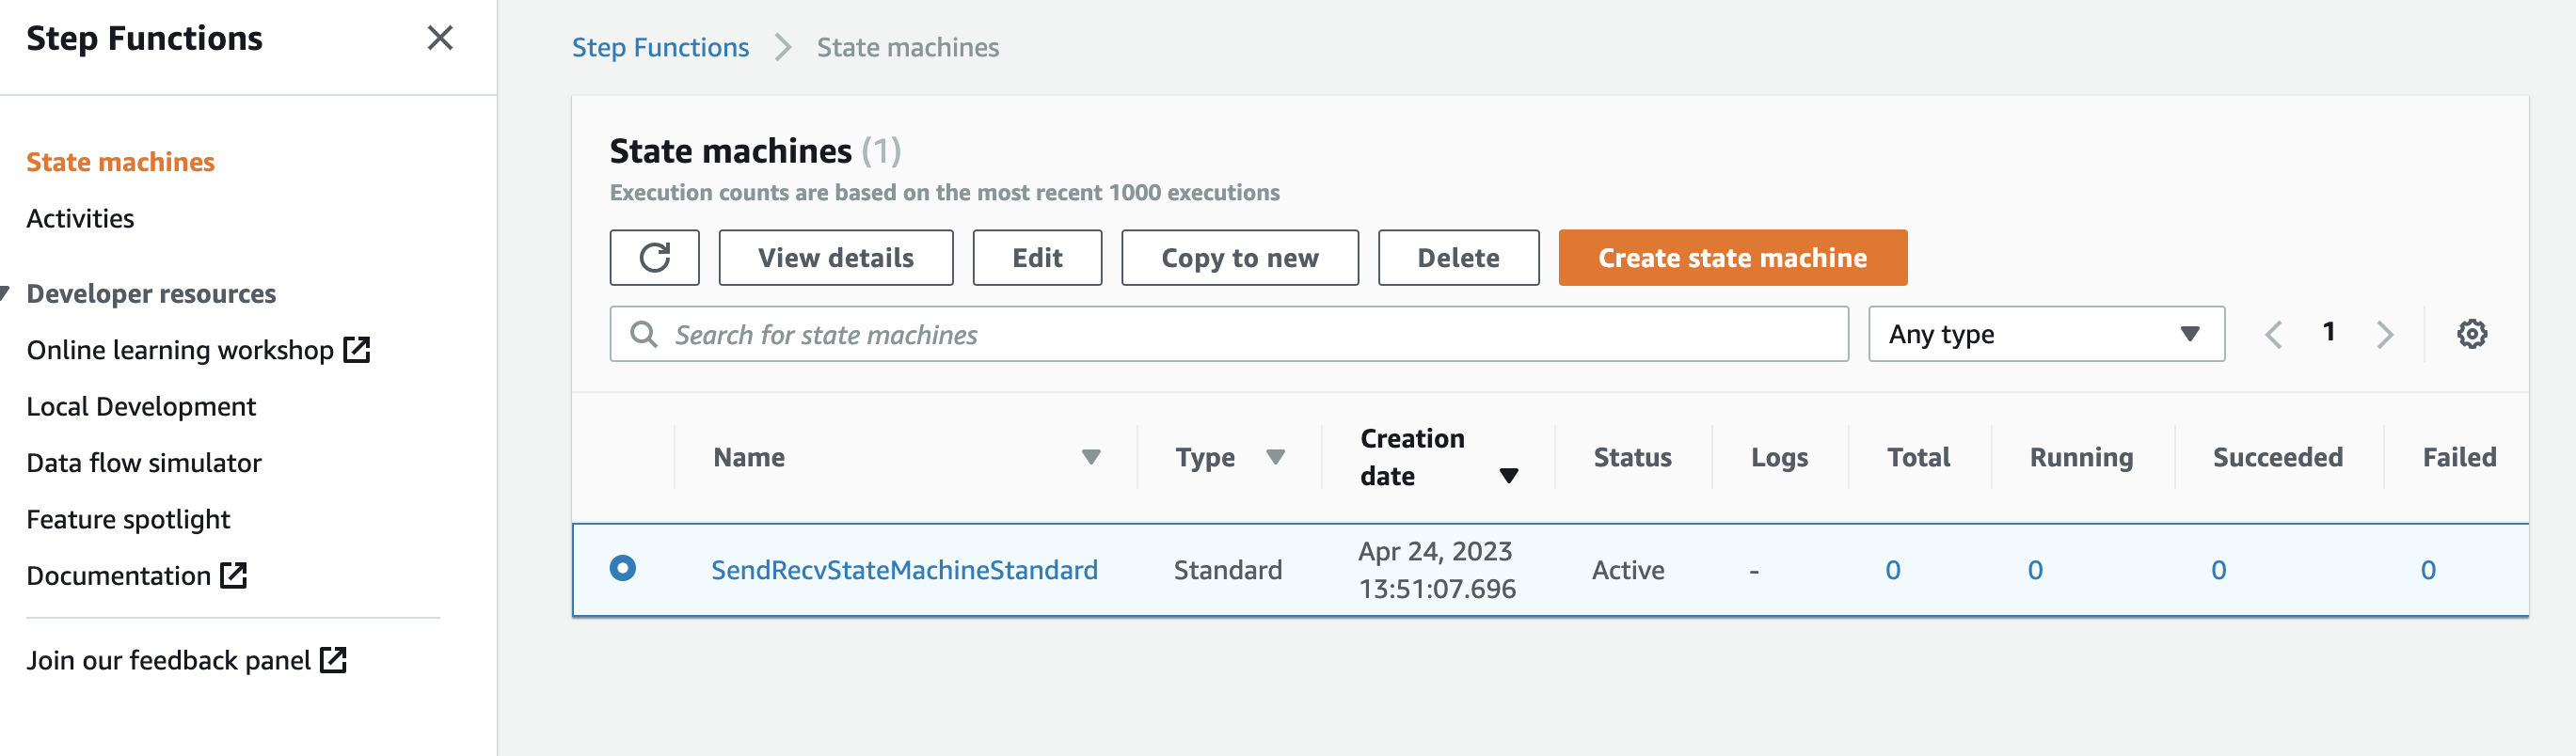Click the Standard type cell

point(1227,570)
